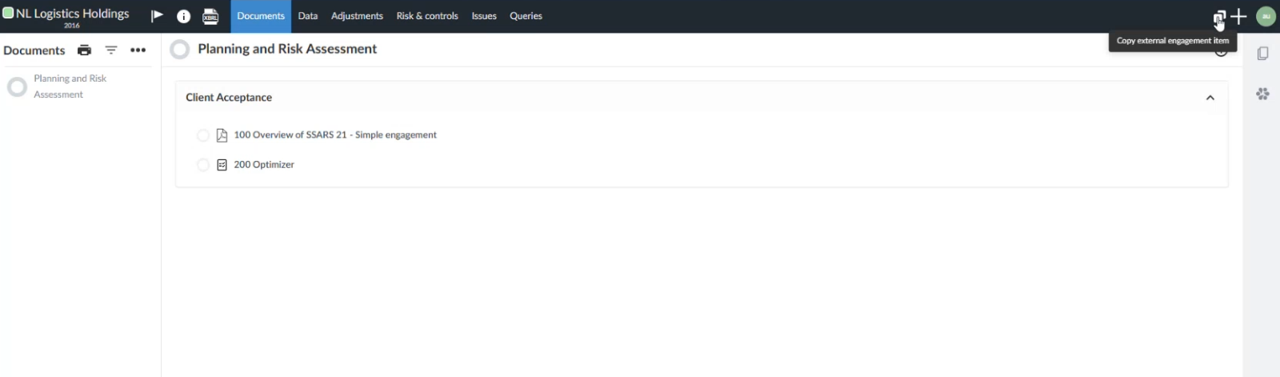Collapse the Client Acceptance section chevron

(x=1210, y=98)
